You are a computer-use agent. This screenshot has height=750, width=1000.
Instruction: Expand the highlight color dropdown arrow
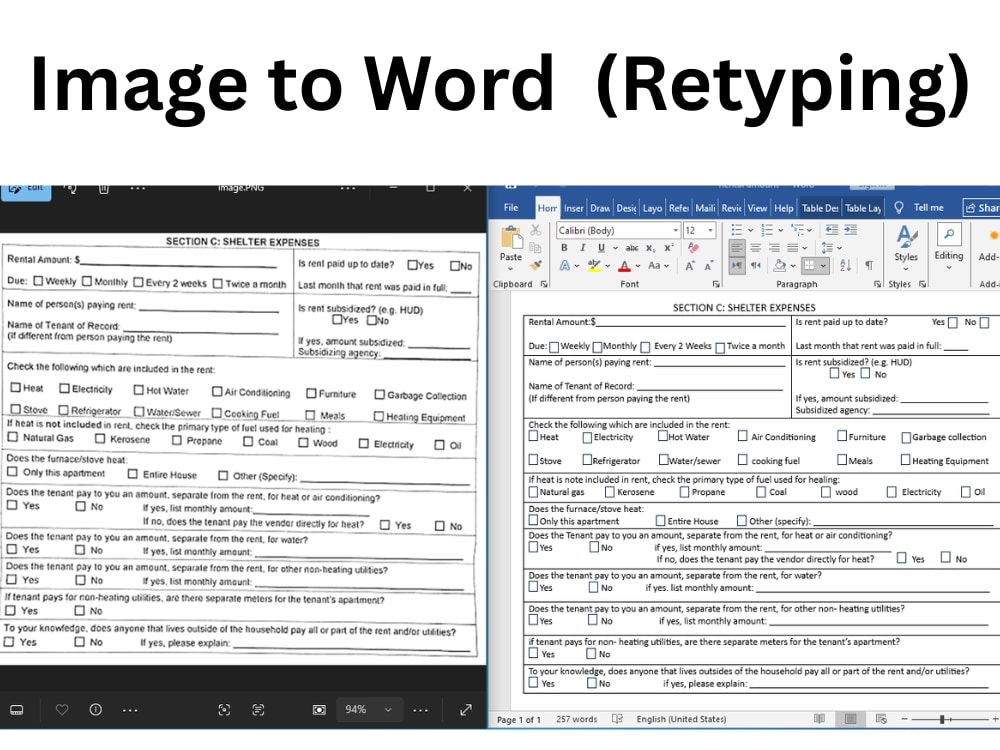607,266
